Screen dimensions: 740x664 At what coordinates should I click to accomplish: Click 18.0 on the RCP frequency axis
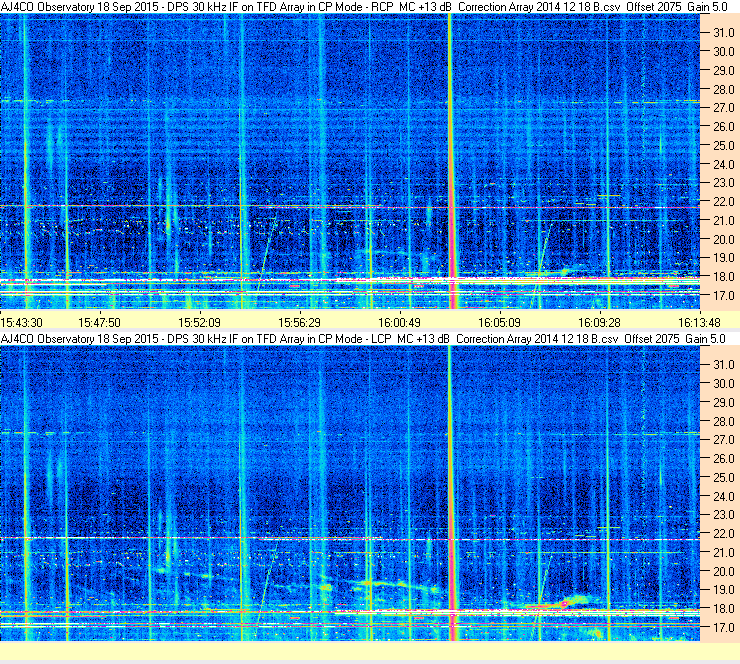[723, 277]
